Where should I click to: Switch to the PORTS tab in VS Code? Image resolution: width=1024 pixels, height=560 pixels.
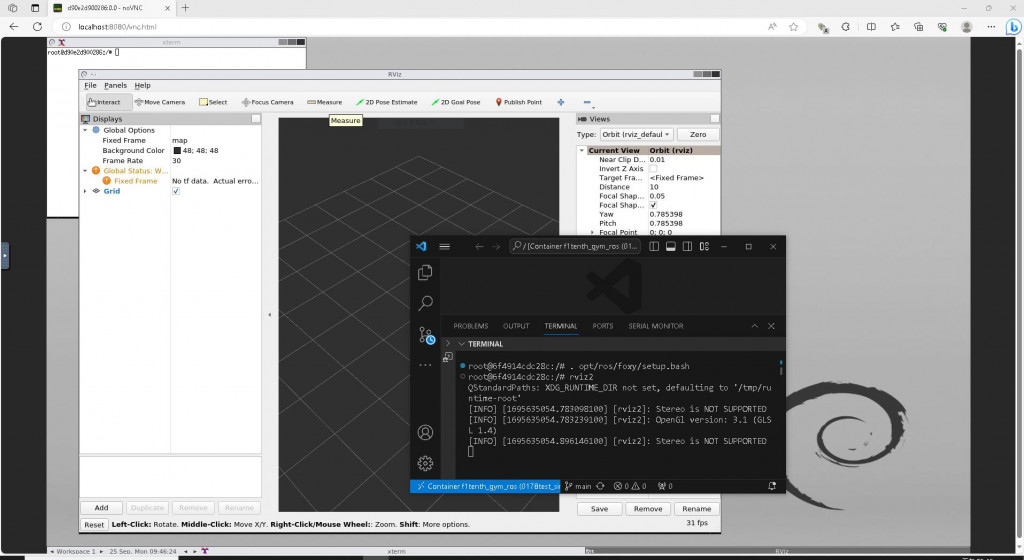pyautogui.click(x=603, y=326)
